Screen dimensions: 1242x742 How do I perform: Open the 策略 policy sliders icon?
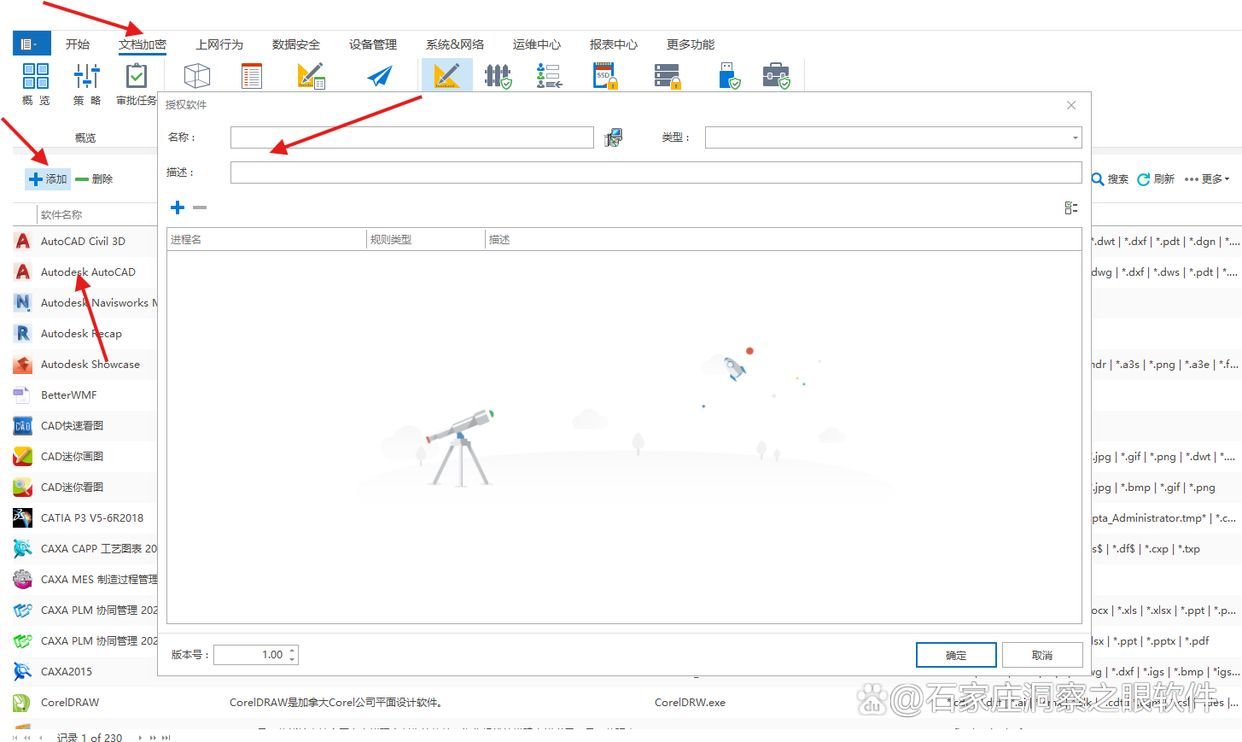87,76
